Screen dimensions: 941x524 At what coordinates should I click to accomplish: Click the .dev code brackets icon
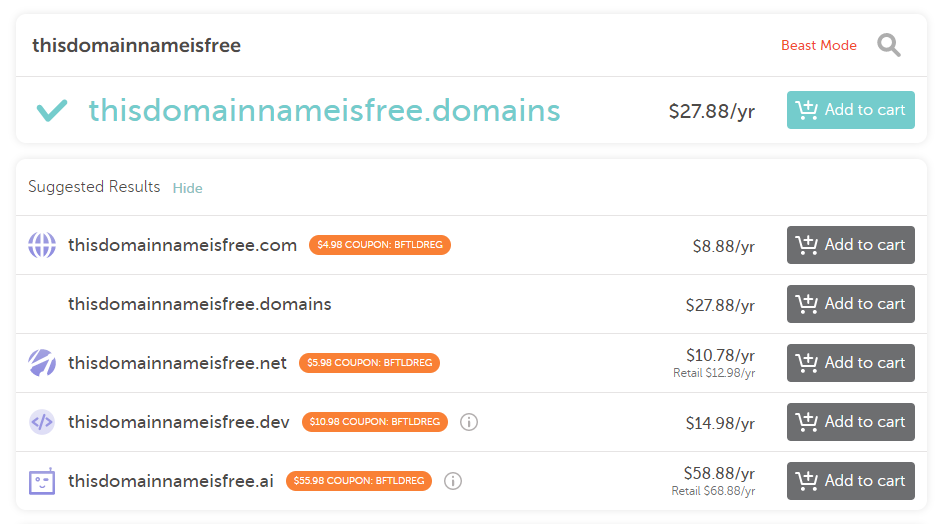pos(42,422)
